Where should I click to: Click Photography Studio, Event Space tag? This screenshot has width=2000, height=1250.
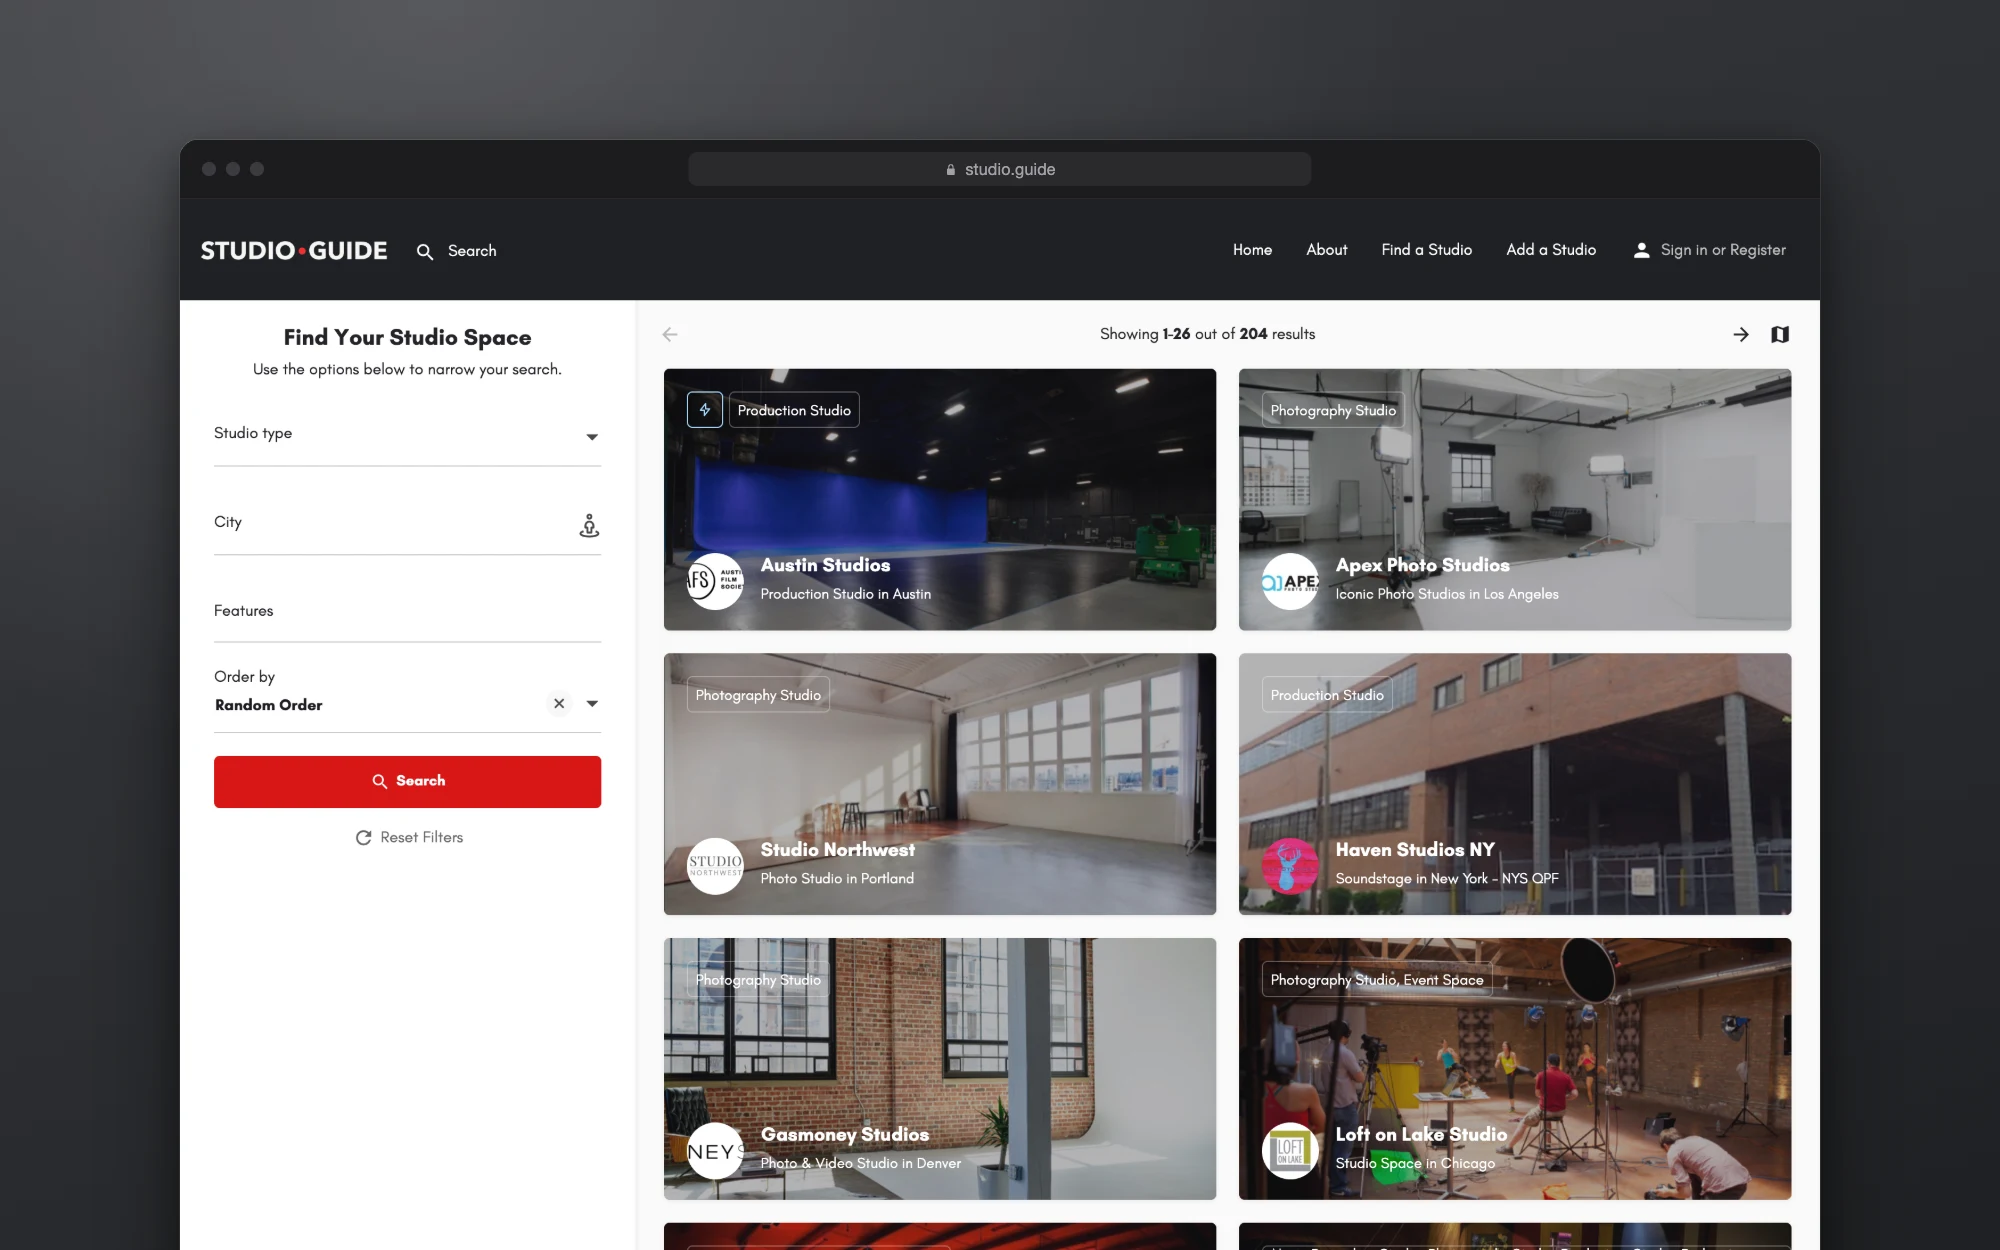[1376, 980]
